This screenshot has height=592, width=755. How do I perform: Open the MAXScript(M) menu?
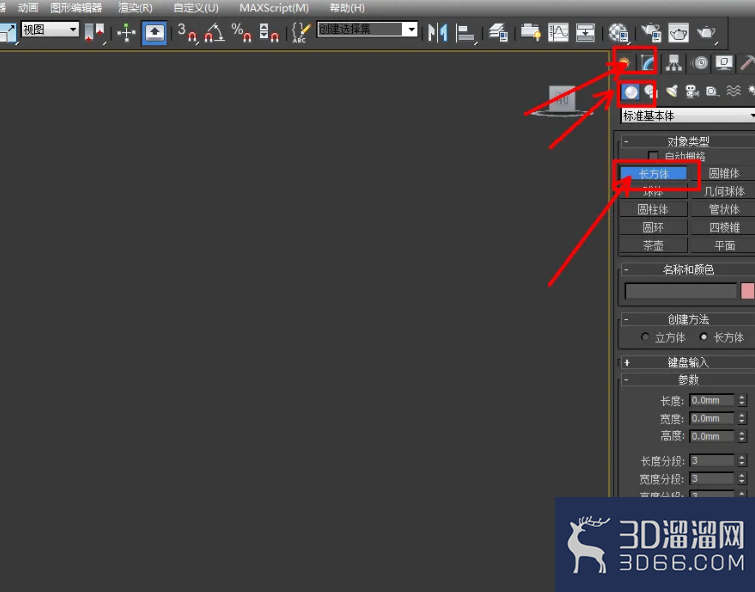click(274, 8)
